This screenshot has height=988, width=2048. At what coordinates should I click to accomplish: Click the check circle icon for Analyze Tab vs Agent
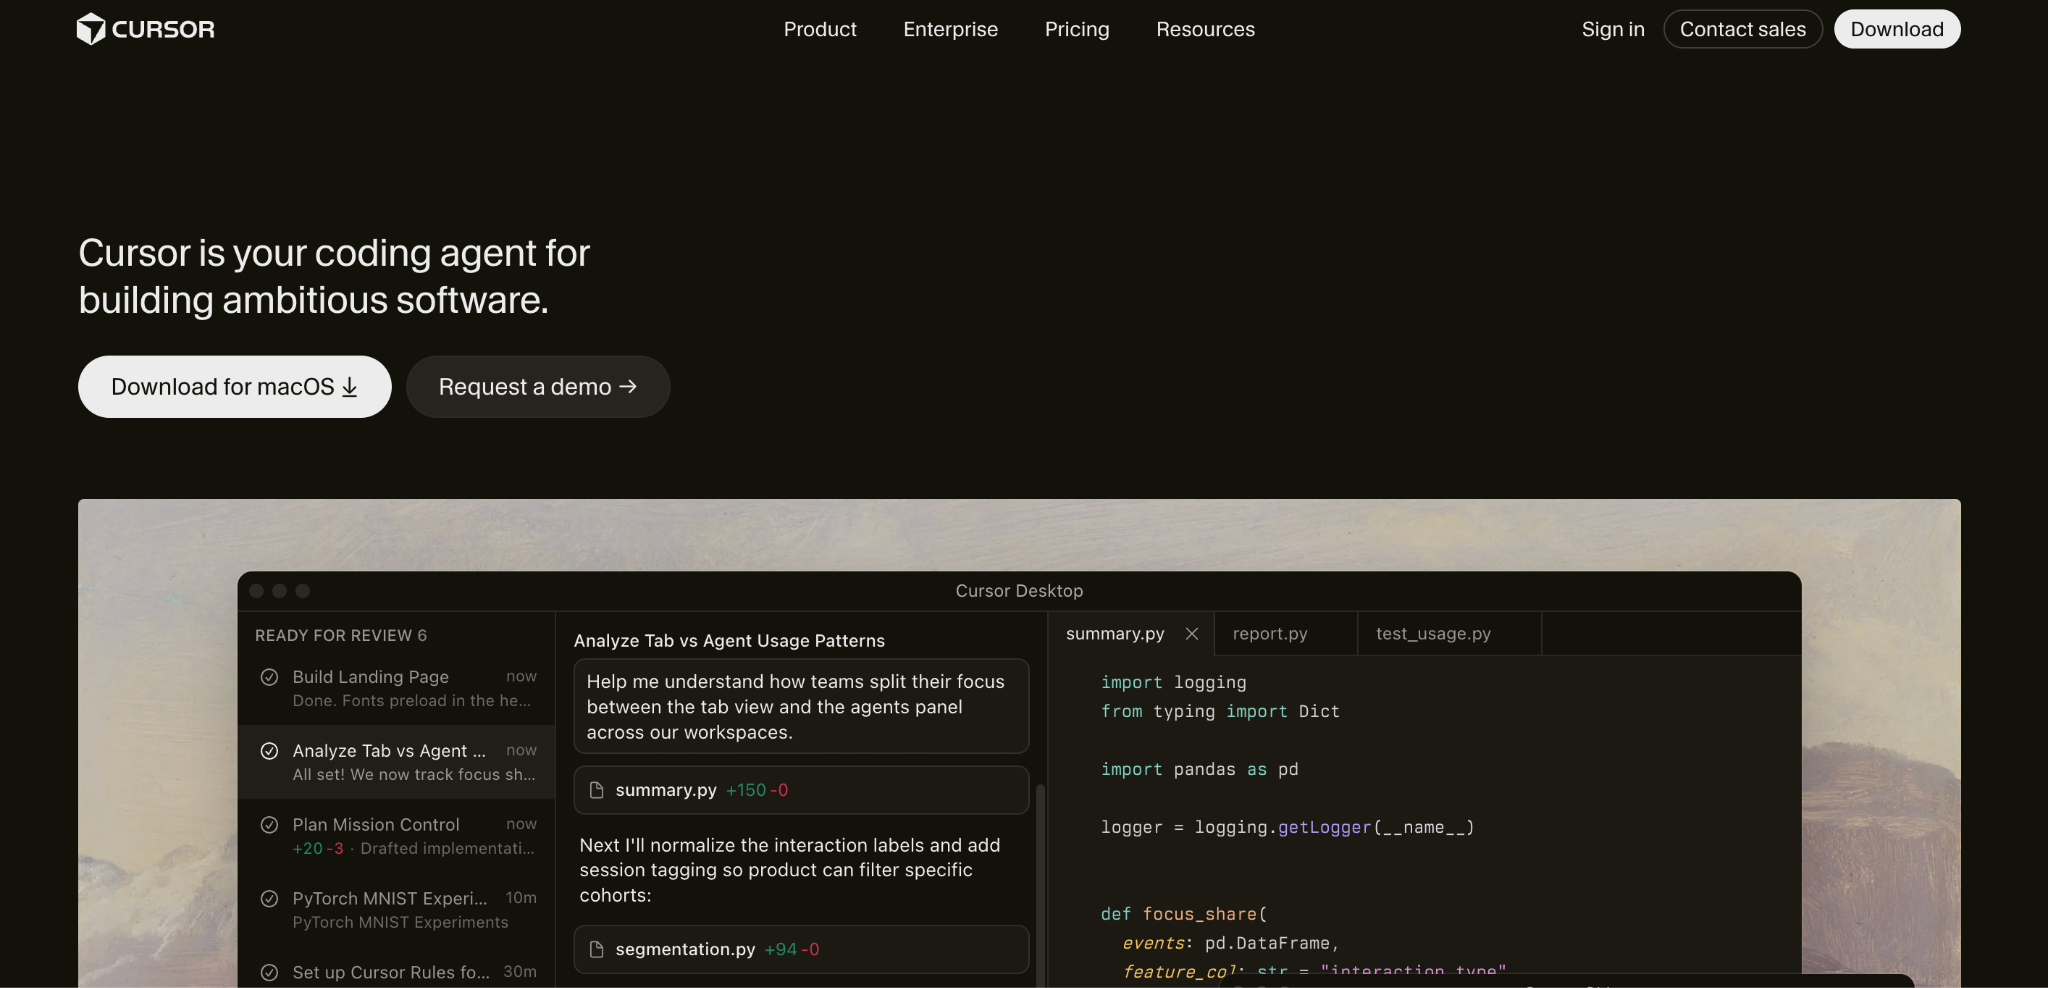tap(269, 751)
